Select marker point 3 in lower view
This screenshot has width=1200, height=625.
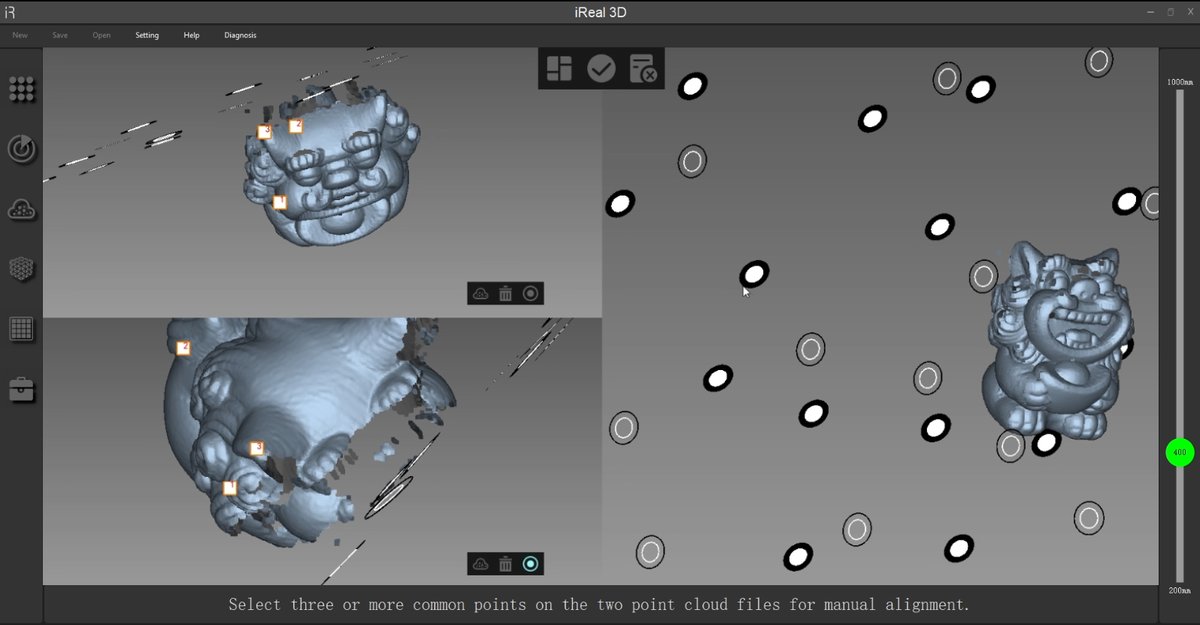pyautogui.click(x=257, y=448)
